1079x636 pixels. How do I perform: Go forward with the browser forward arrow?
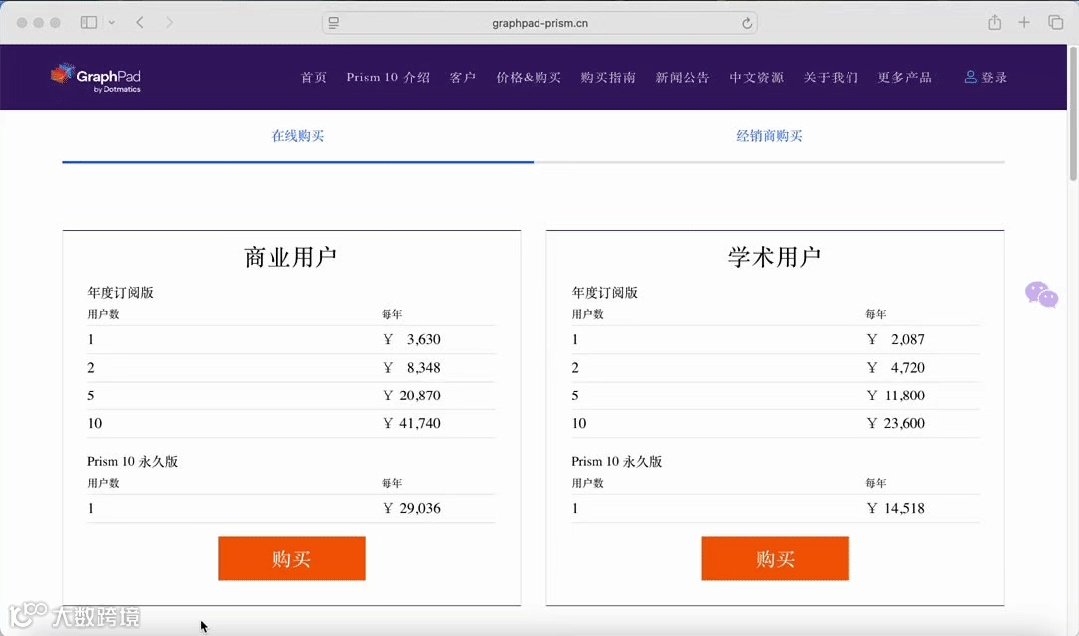pyautogui.click(x=169, y=23)
